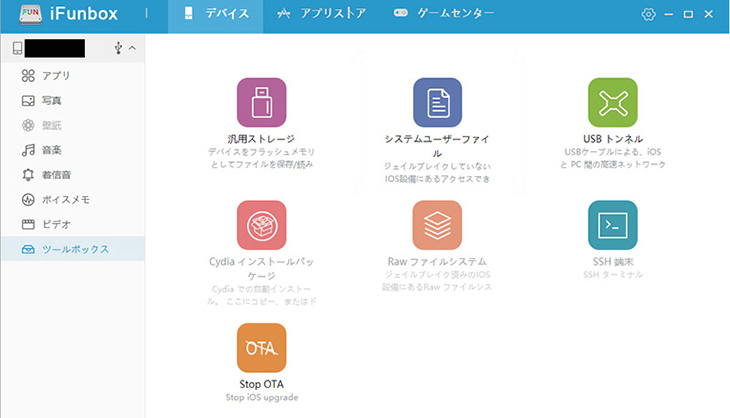Select ツールボックス in the sidebar
Image resolution: width=730 pixels, height=418 pixels.
73,249
